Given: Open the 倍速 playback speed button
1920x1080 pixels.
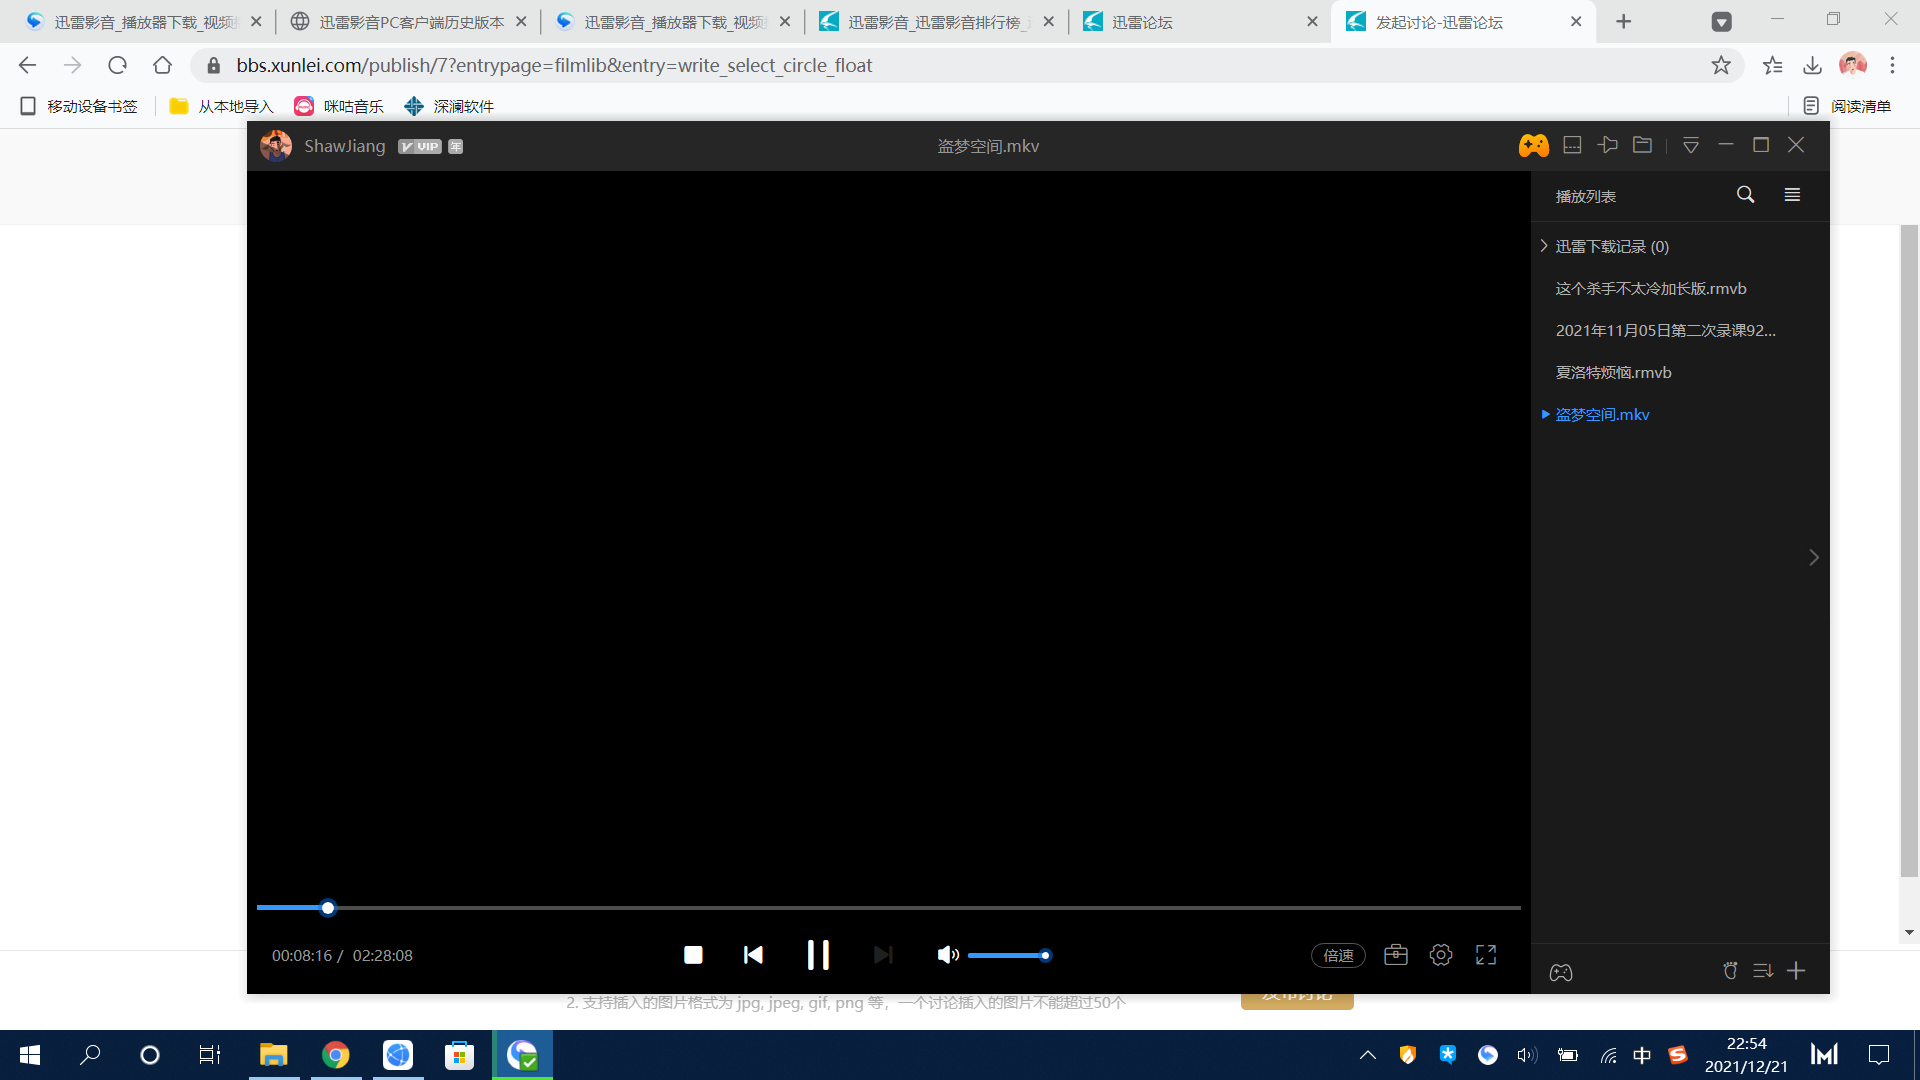Looking at the screenshot, I should (x=1338, y=956).
